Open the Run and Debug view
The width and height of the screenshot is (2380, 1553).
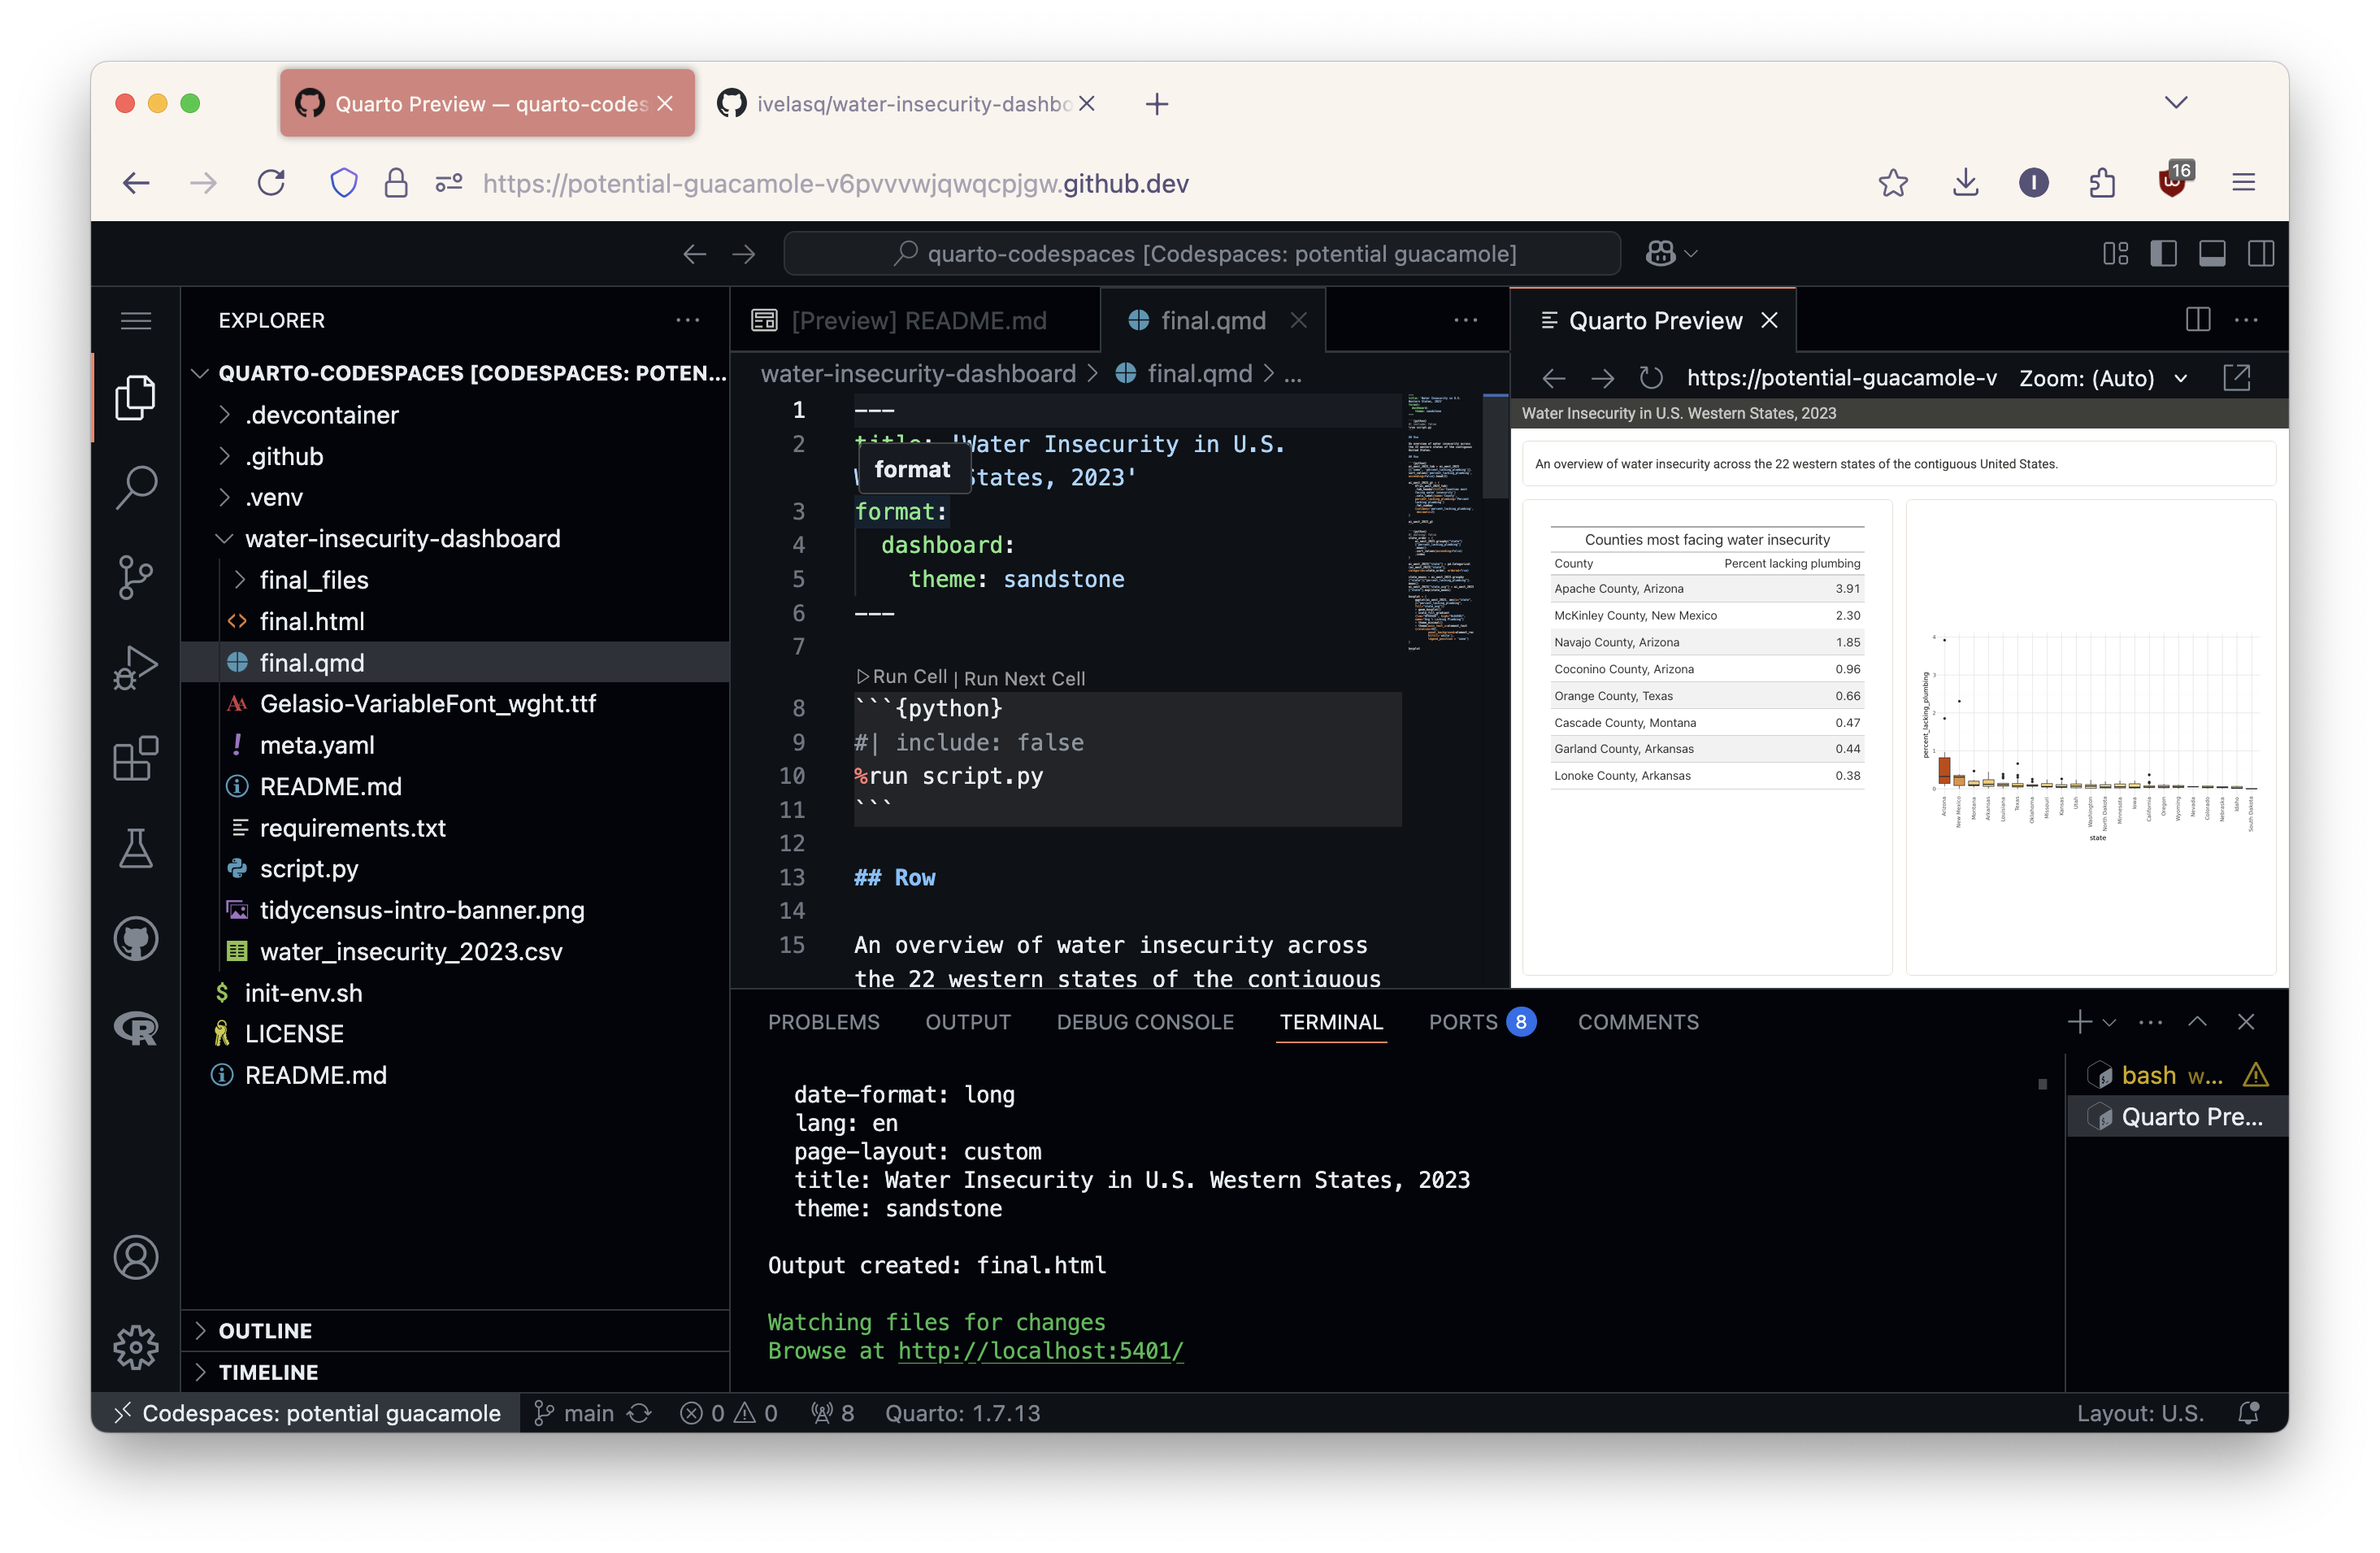[x=135, y=667]
